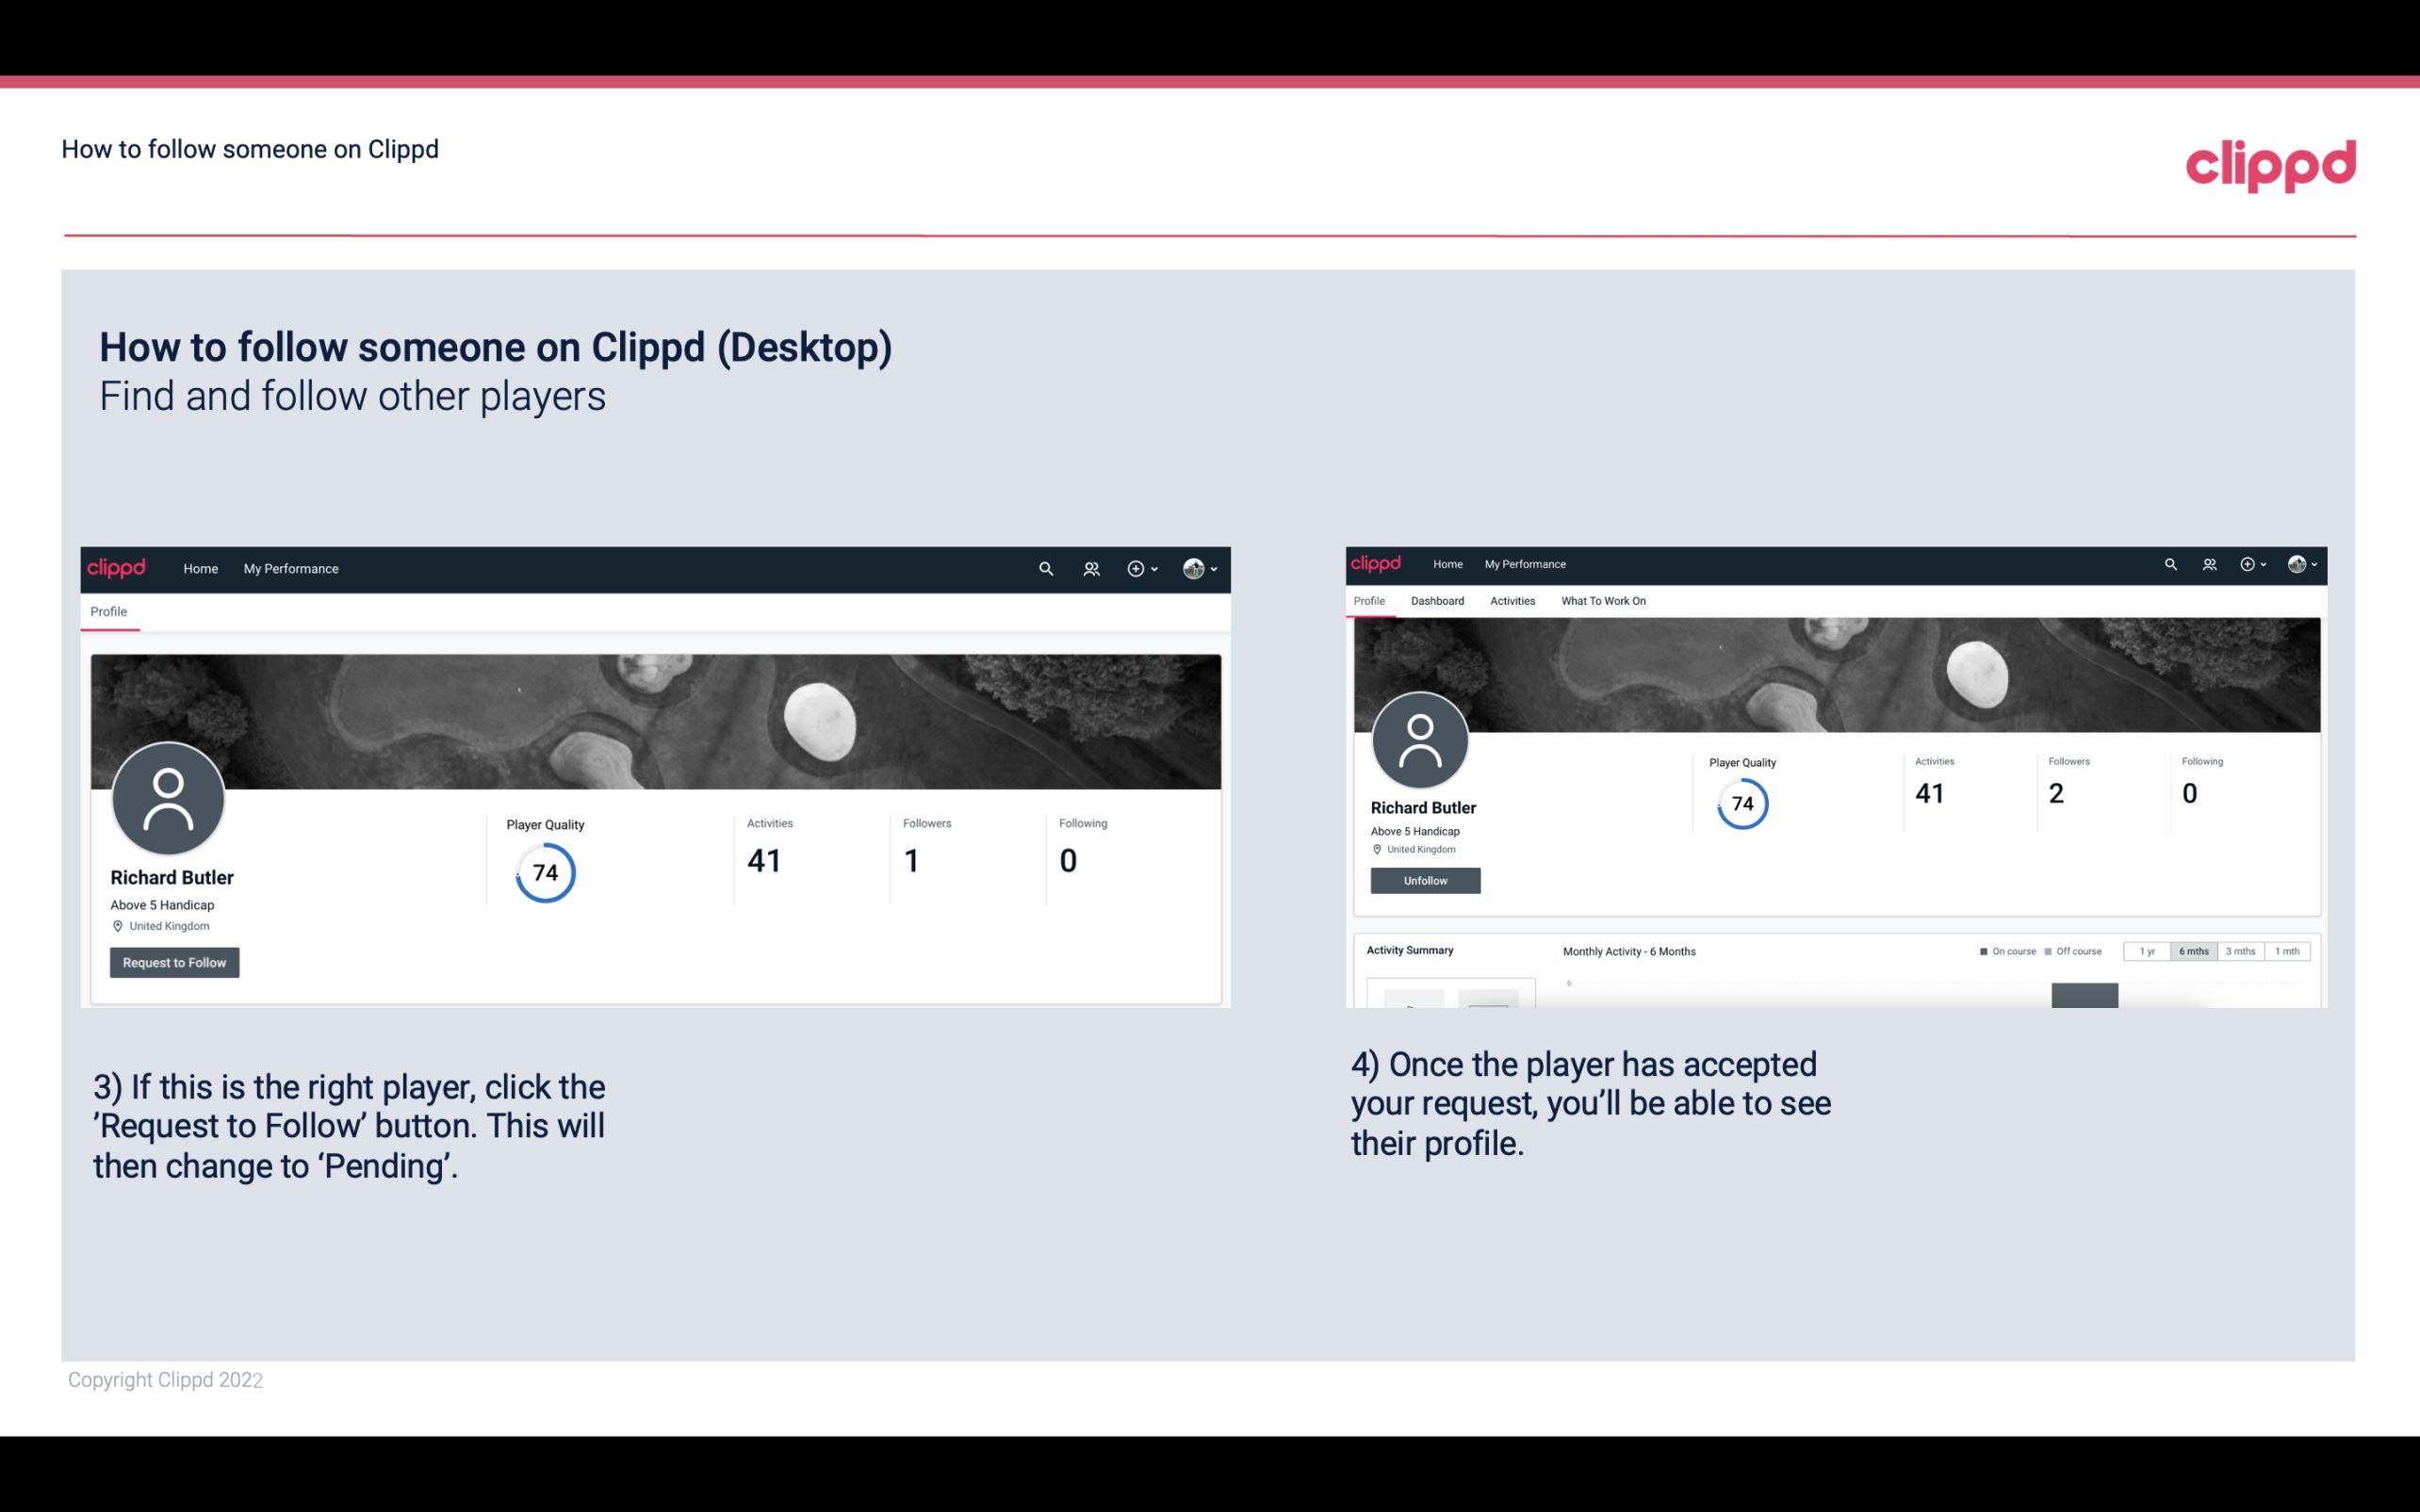Switch to the 'What To Work On' tab
Viewport: 2420px width, 1512px height.
point(1603,601)
